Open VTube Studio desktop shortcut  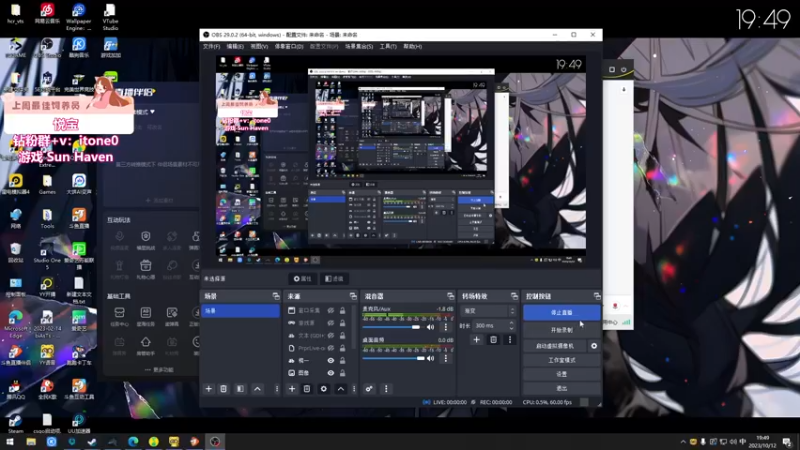pyautogui.click(x=110, y=17)
